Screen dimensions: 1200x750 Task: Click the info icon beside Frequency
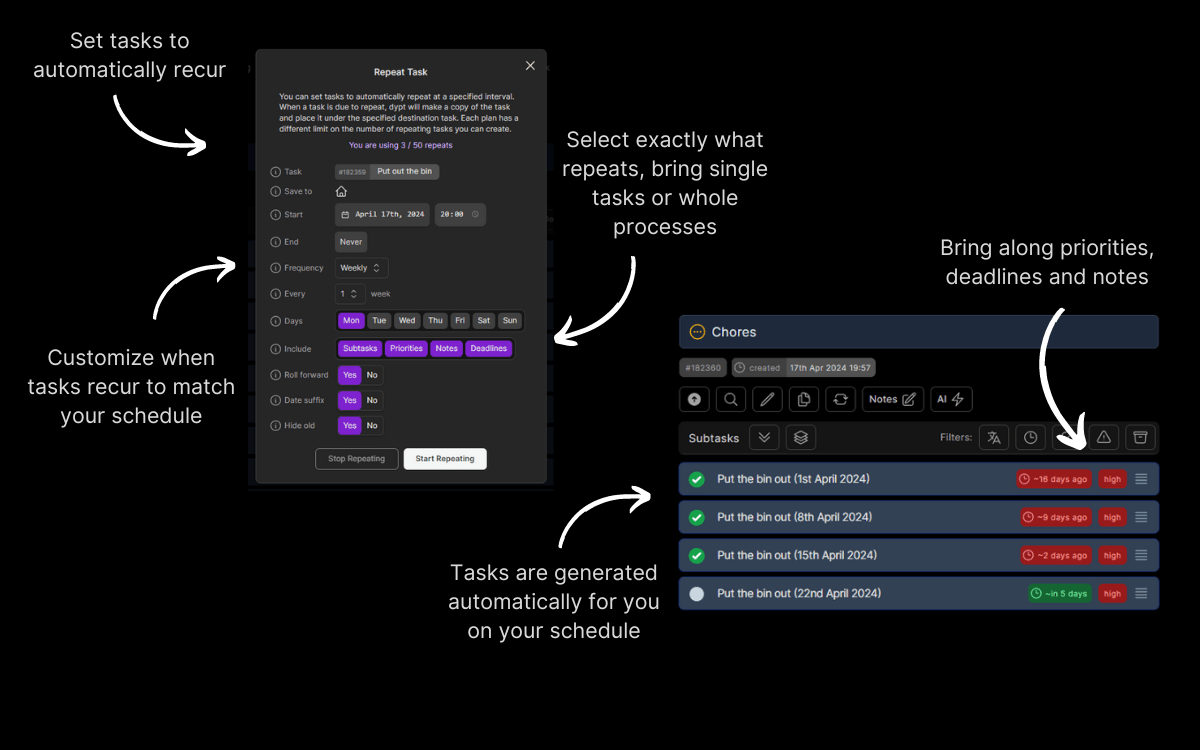[276, 268]
